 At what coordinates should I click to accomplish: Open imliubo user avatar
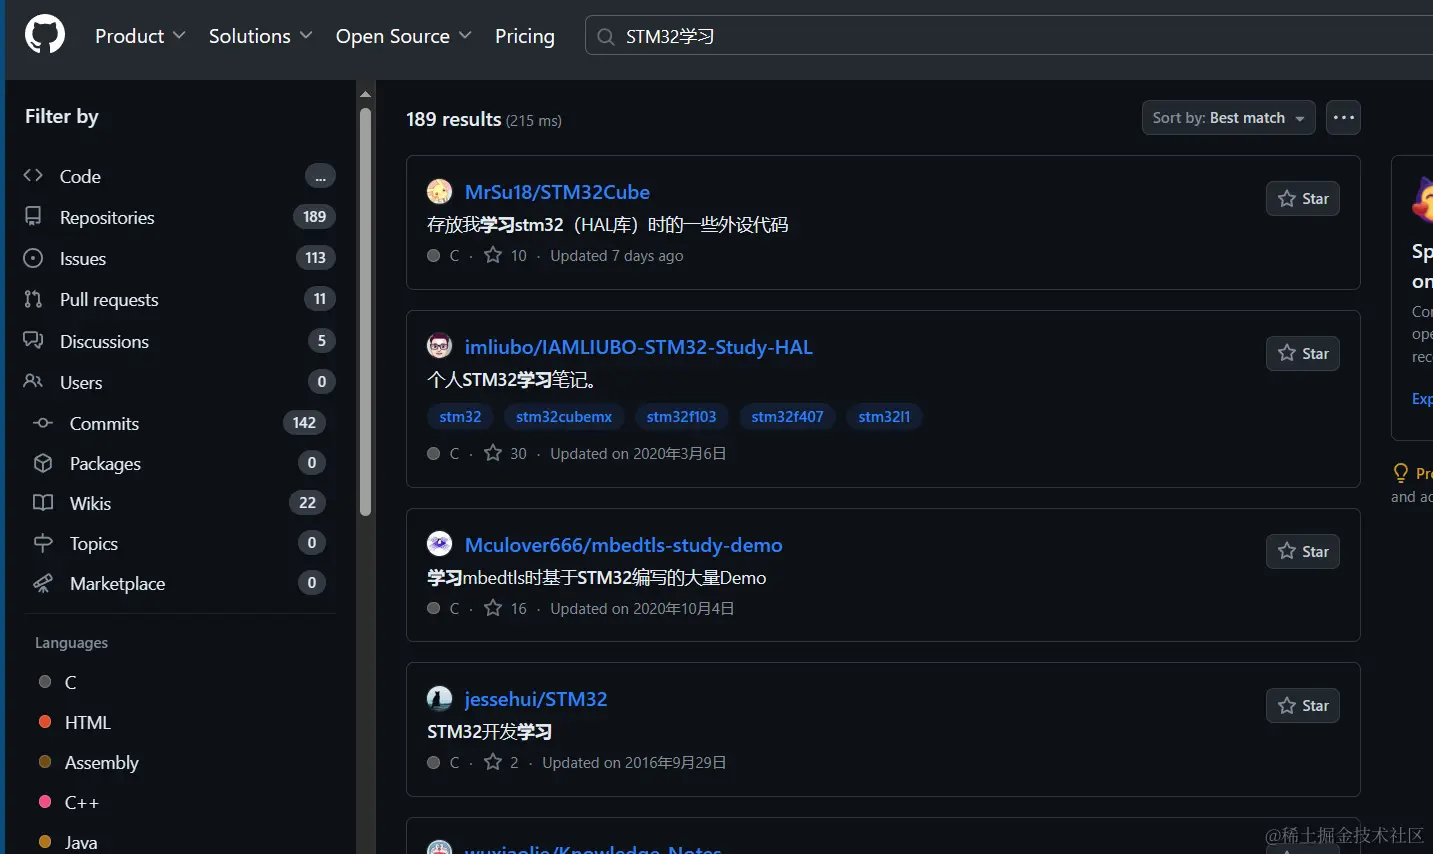pyautogui.click(x=439, y=346)
